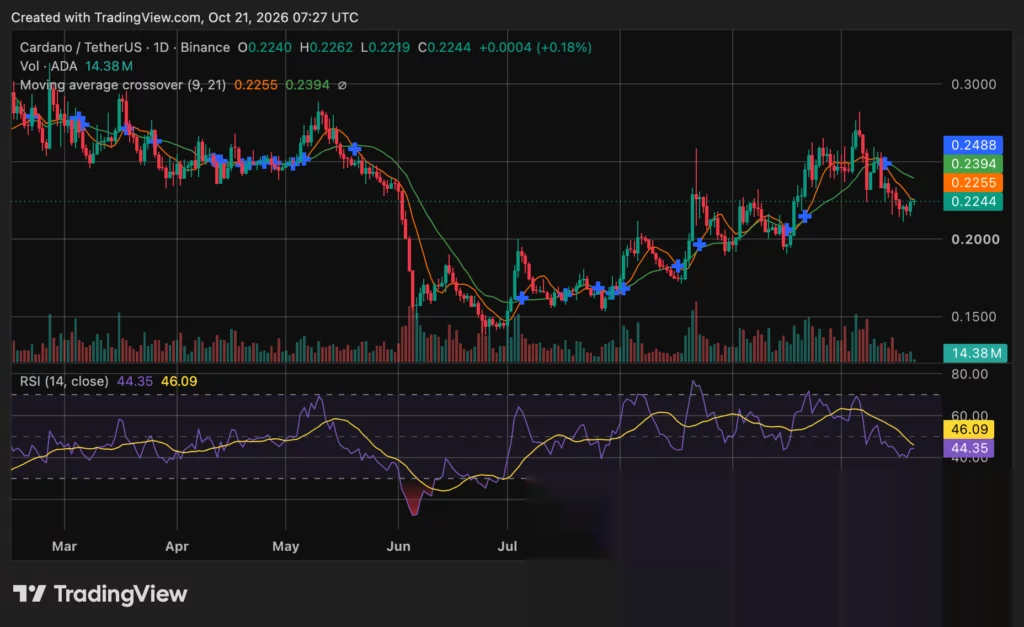The height and width of the screenshot is (627, 1024).
Task: Click the red RSI oversold shaded dip
Action: tap(414, 500)
